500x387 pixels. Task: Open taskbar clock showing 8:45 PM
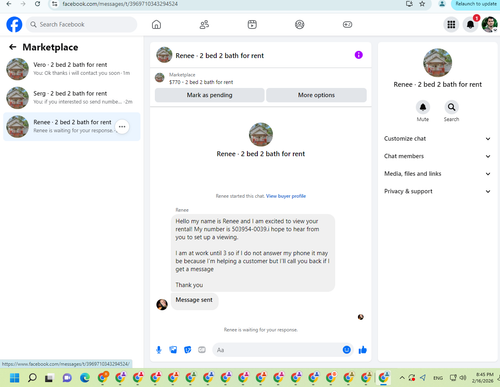[x=484, y=378]
